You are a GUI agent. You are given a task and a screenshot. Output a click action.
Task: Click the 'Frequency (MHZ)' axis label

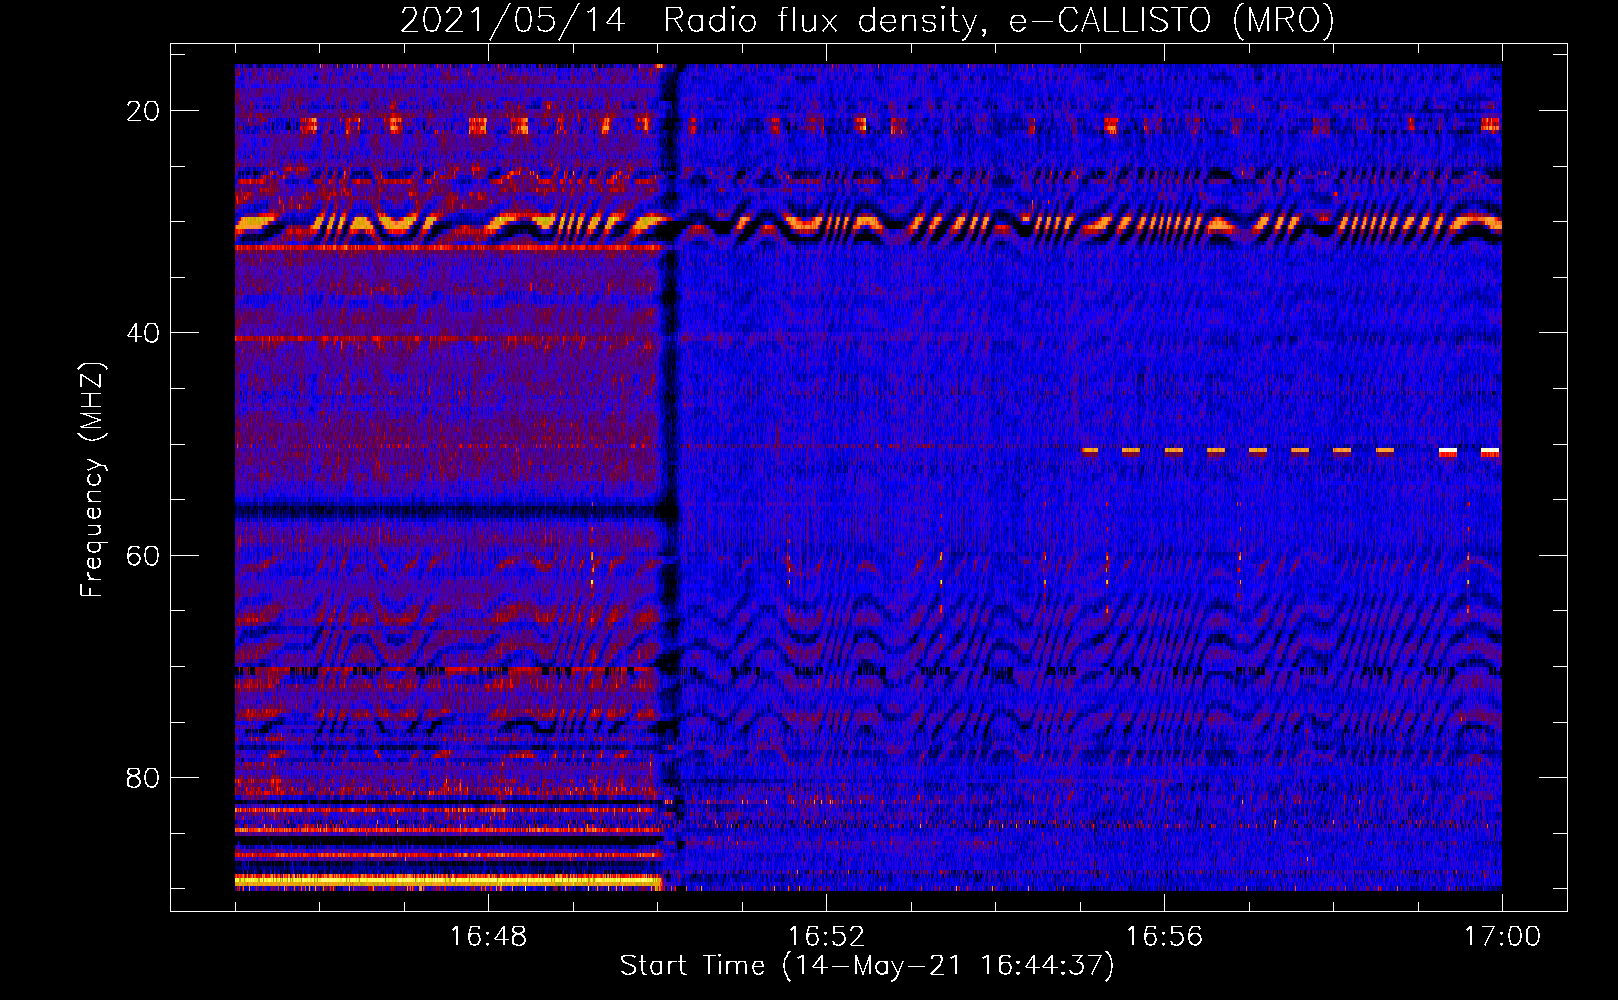pyautogui.click(x=92, y=480)
